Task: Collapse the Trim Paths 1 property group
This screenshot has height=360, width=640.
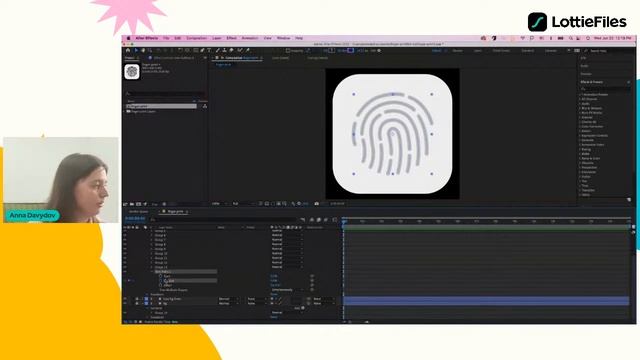Action: (152, 272)
